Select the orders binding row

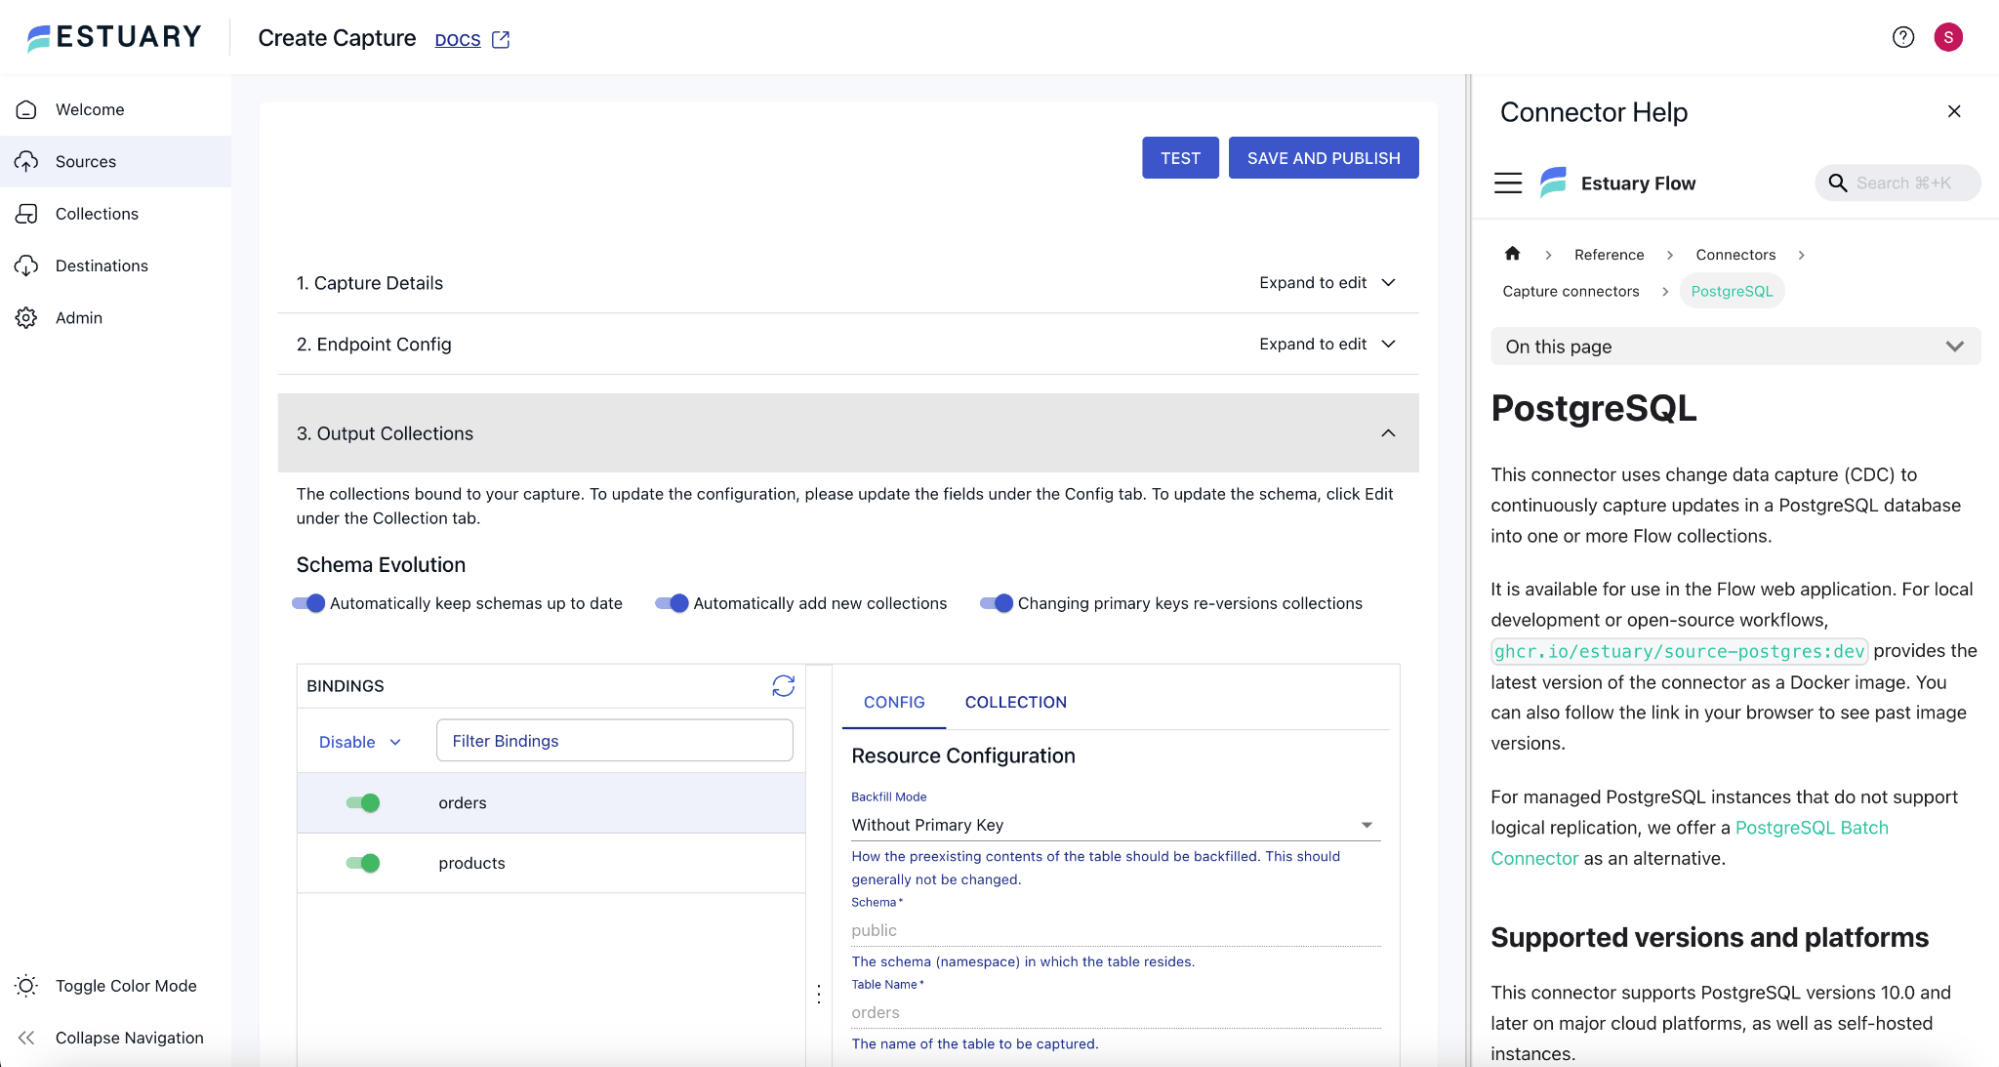551,802
